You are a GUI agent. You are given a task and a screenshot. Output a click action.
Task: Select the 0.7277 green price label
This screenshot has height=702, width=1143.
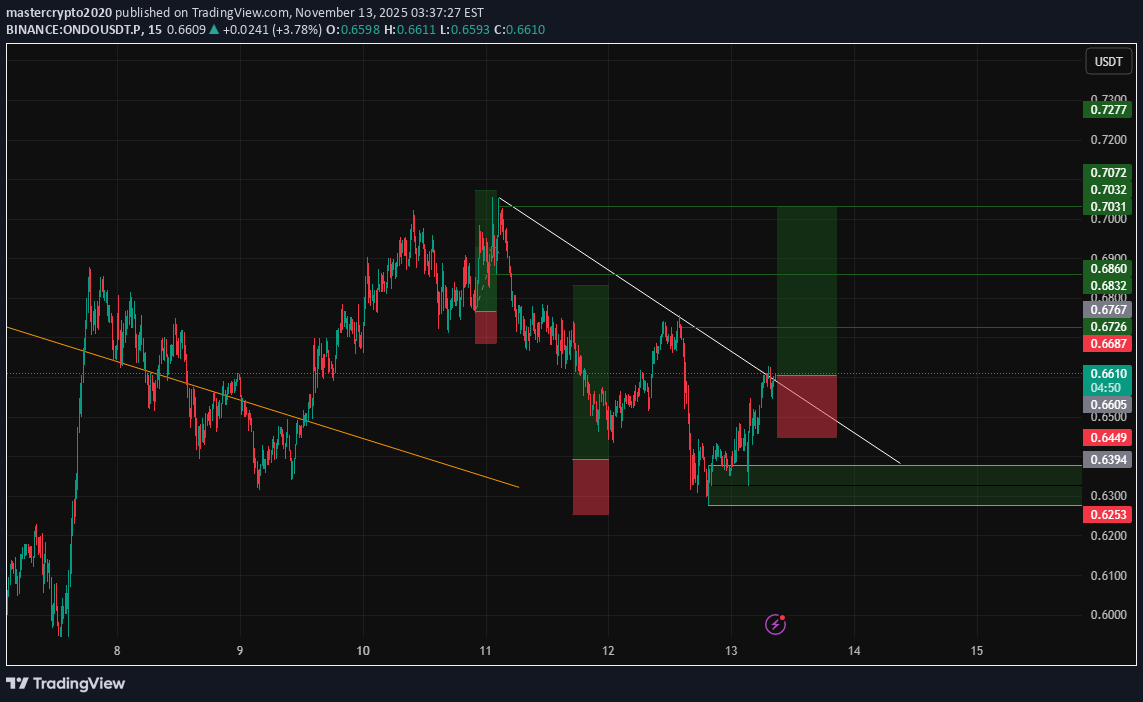pyautogui.click(x=1108, y=109)
